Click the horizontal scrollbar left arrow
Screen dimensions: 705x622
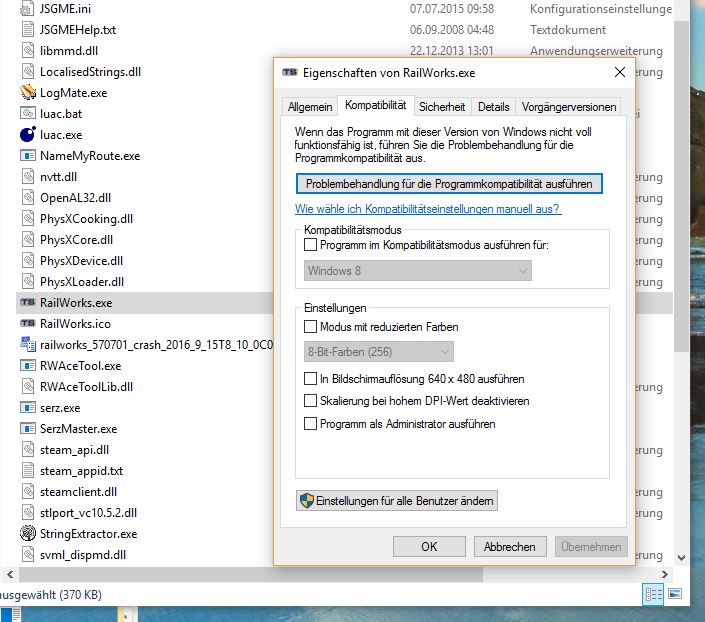(x=10, y=574)
